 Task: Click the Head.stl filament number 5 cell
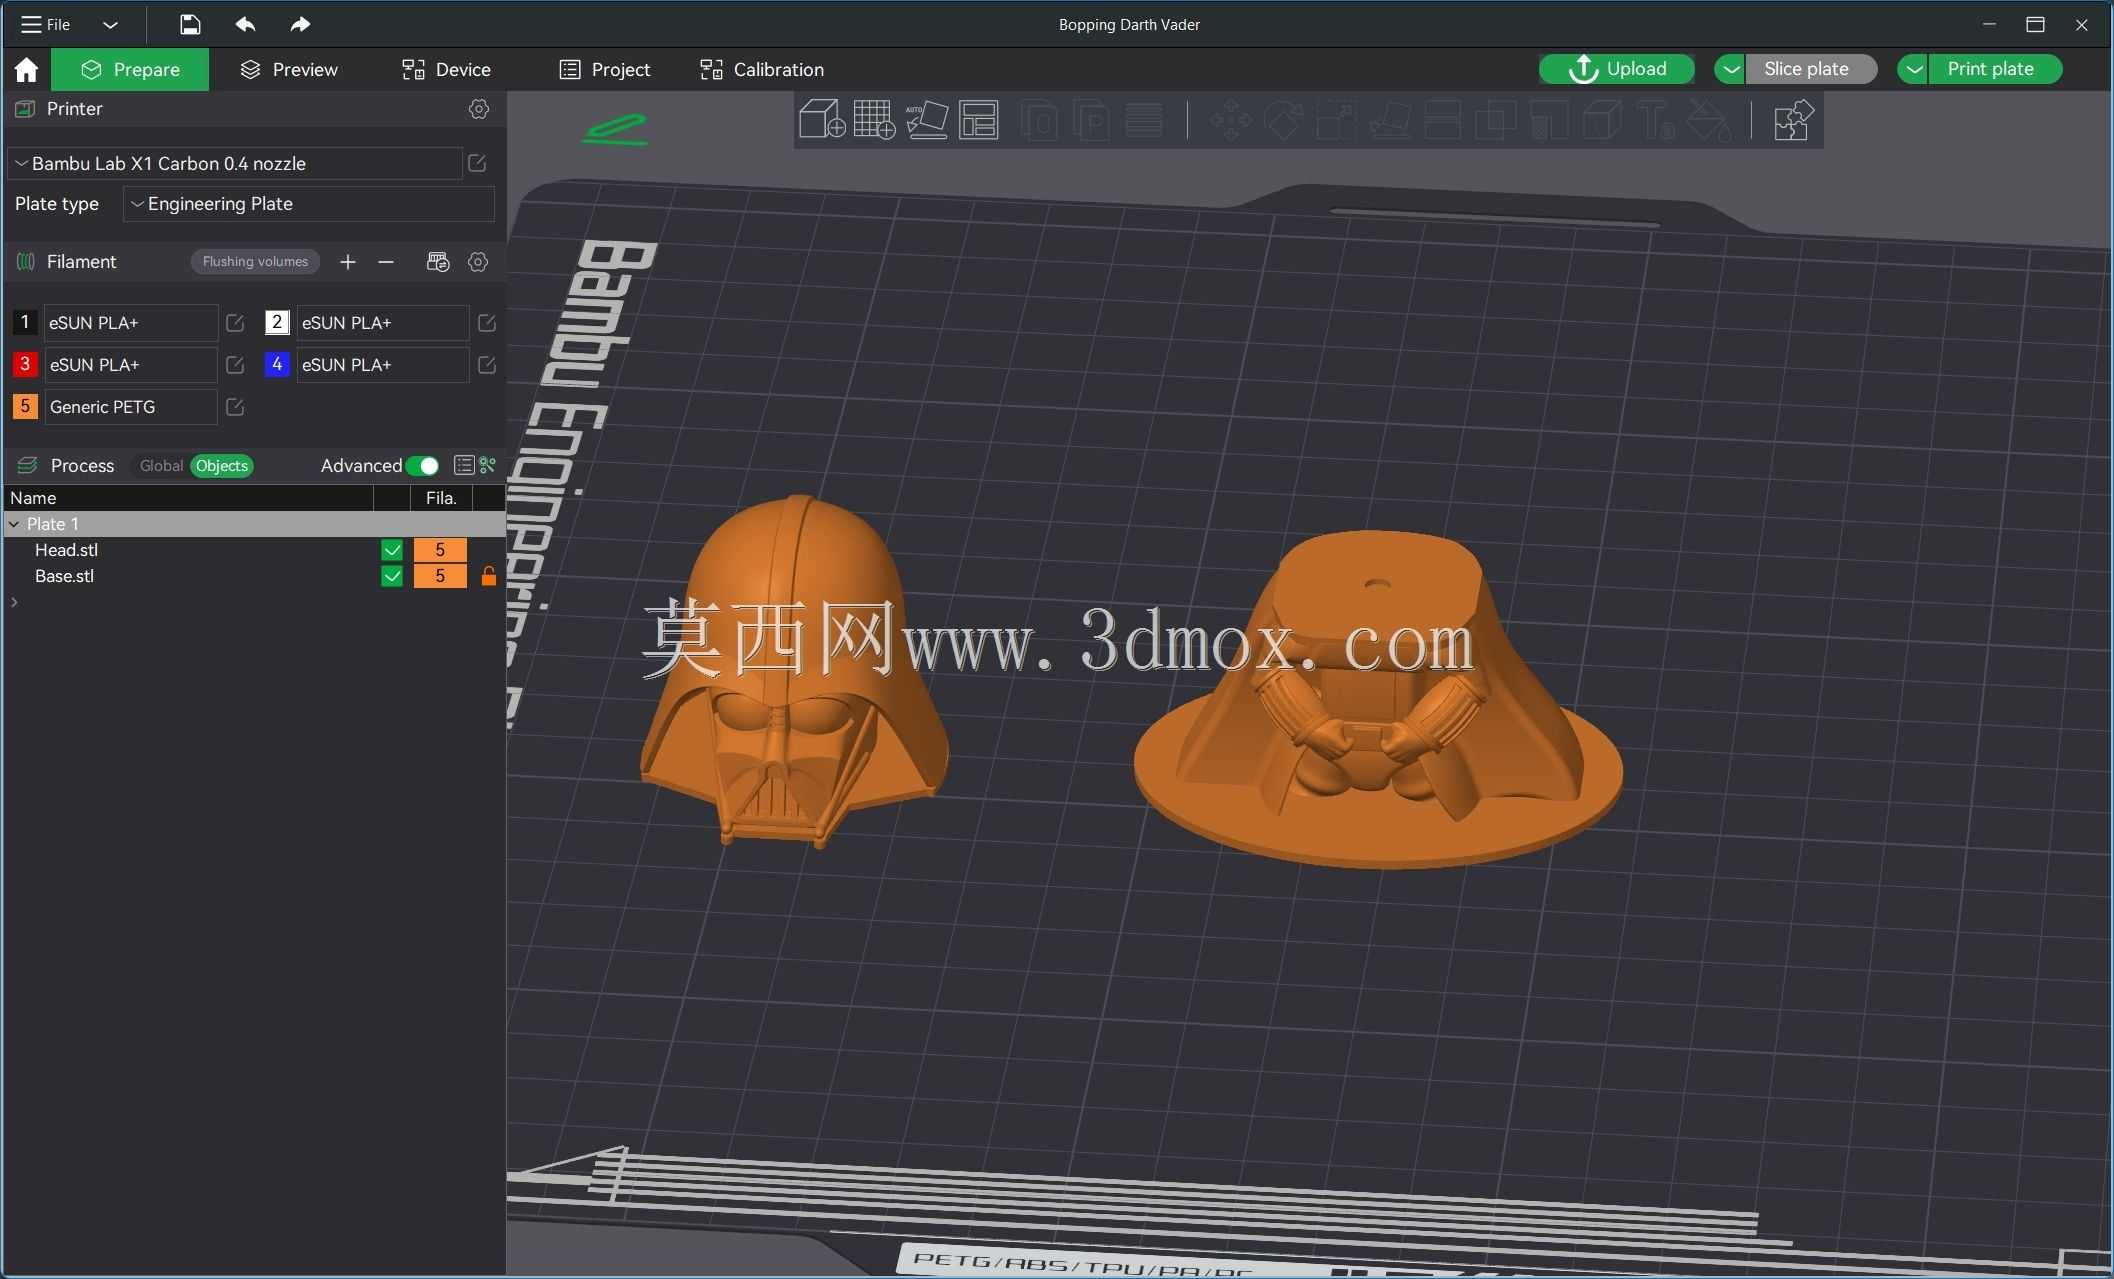tap(440, 550)
